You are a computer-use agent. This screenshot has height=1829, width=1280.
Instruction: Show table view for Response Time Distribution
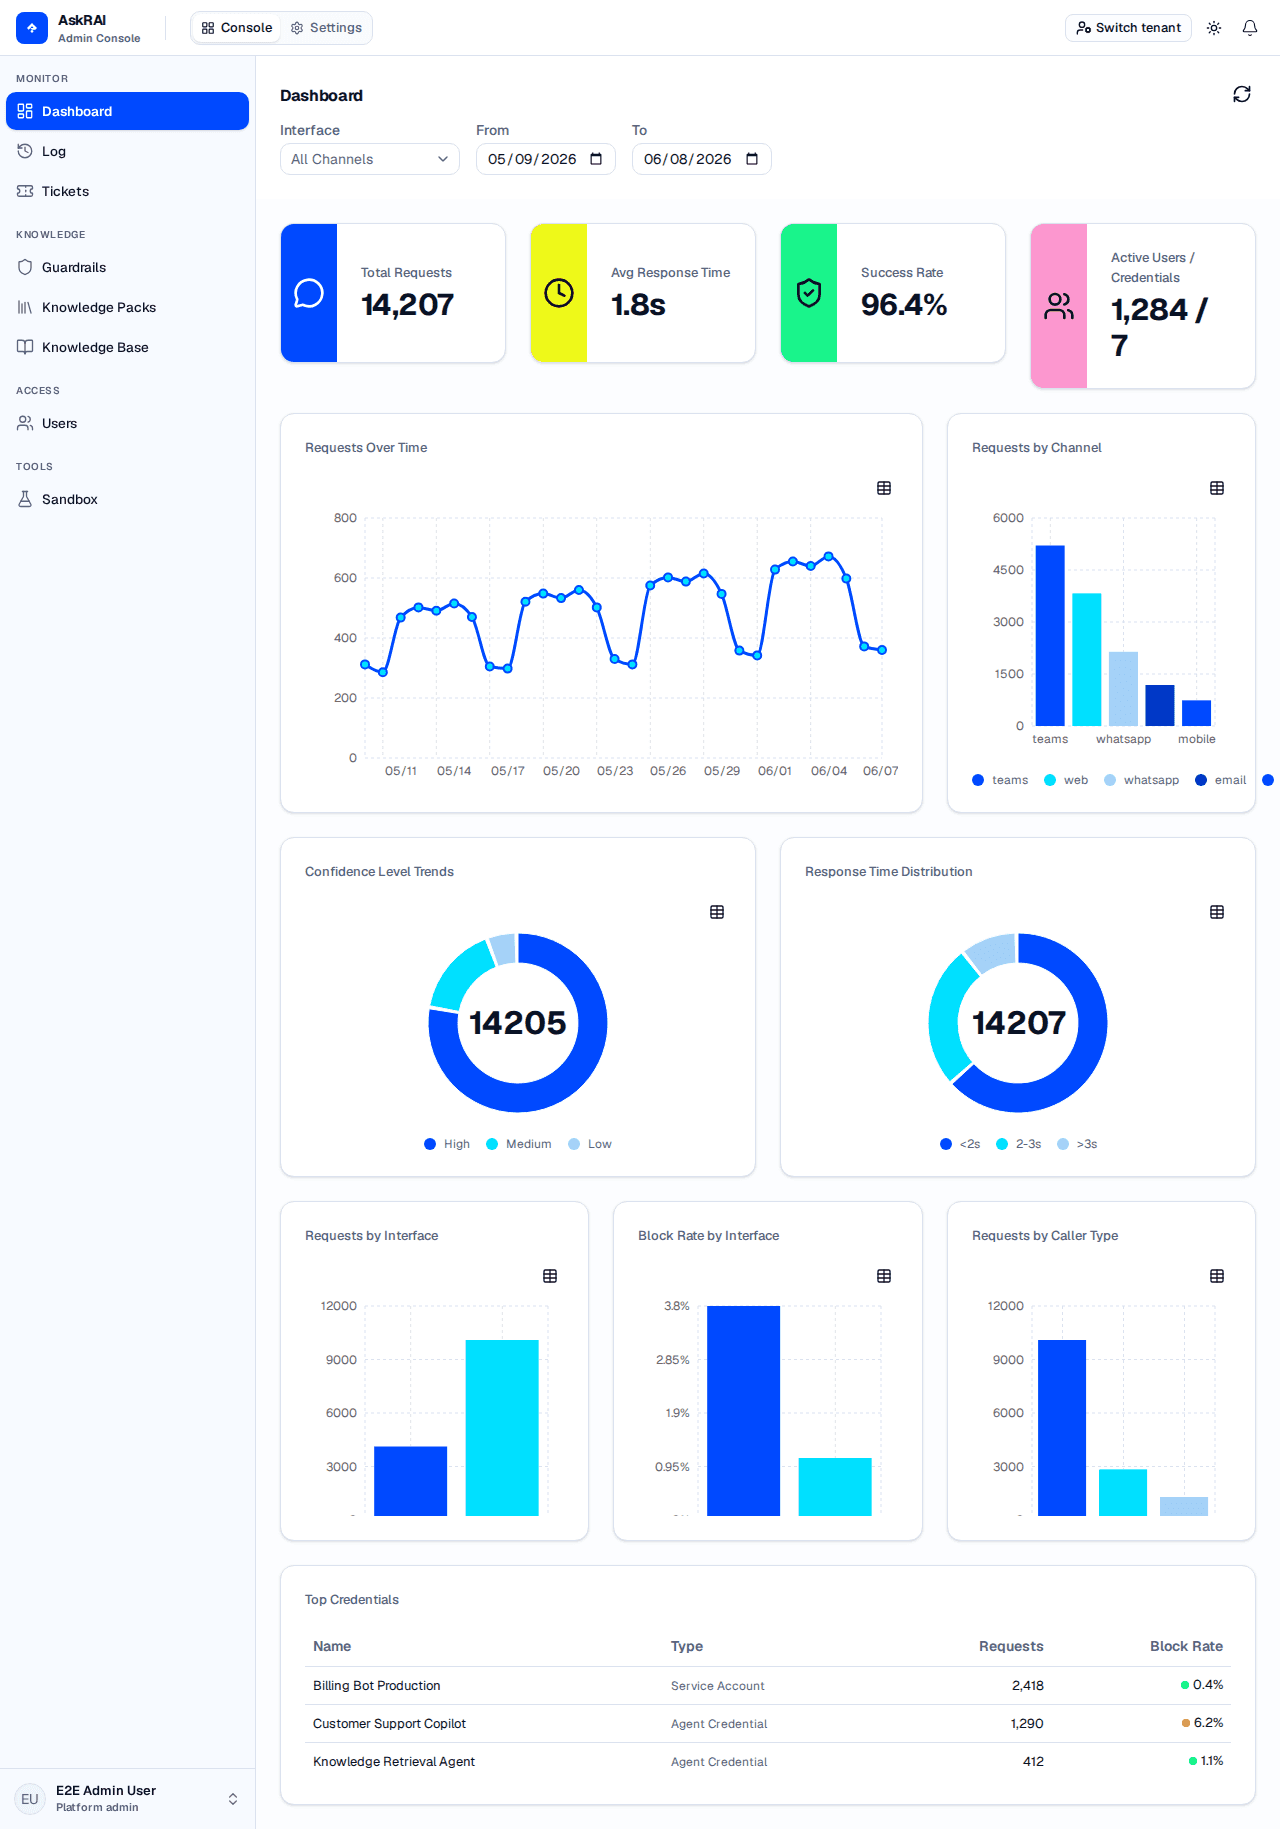click(1217, 912)
